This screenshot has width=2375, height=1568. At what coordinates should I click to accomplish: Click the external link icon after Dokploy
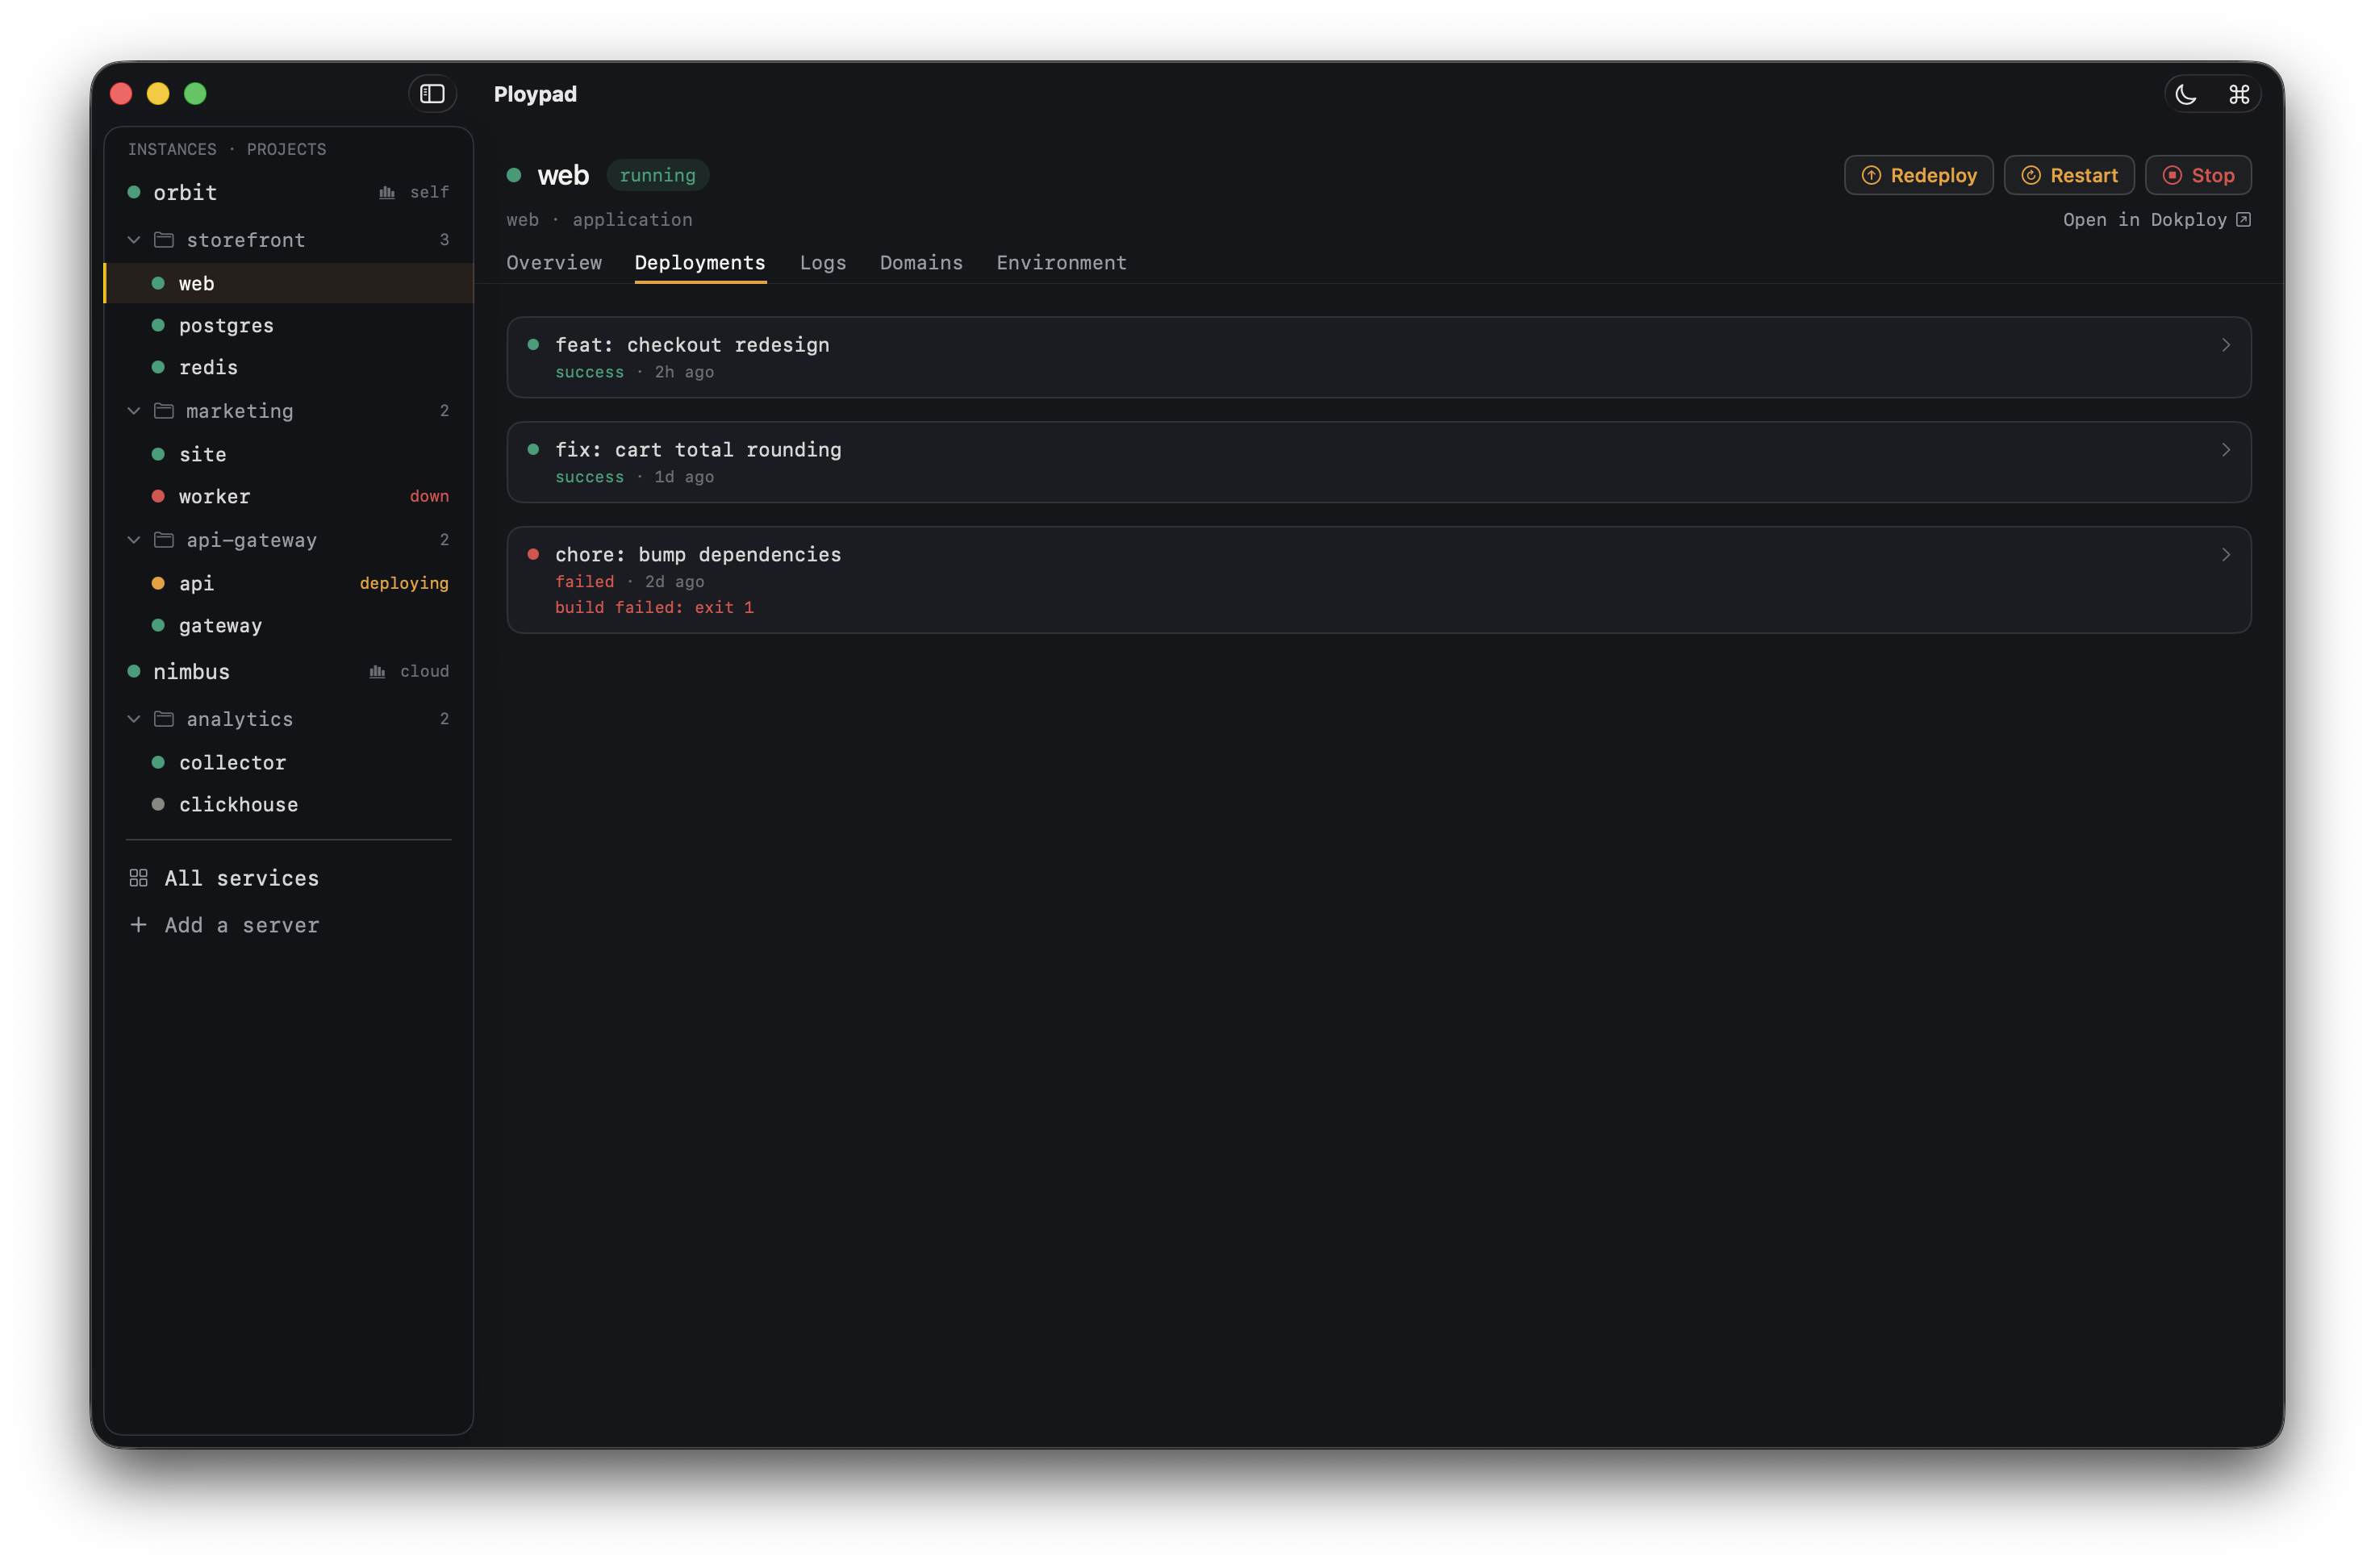2243,220
